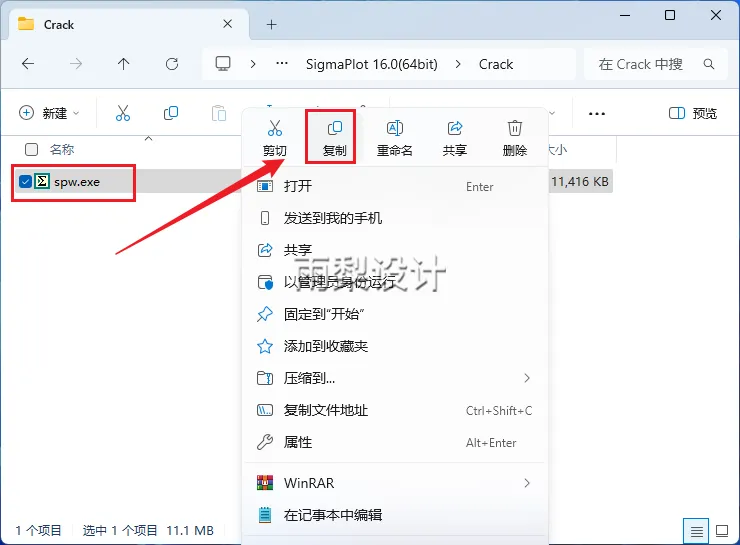The image size is (740, 545).
Task: Toggle the select-all checkbox by 名称
Action: pos(31,150)
